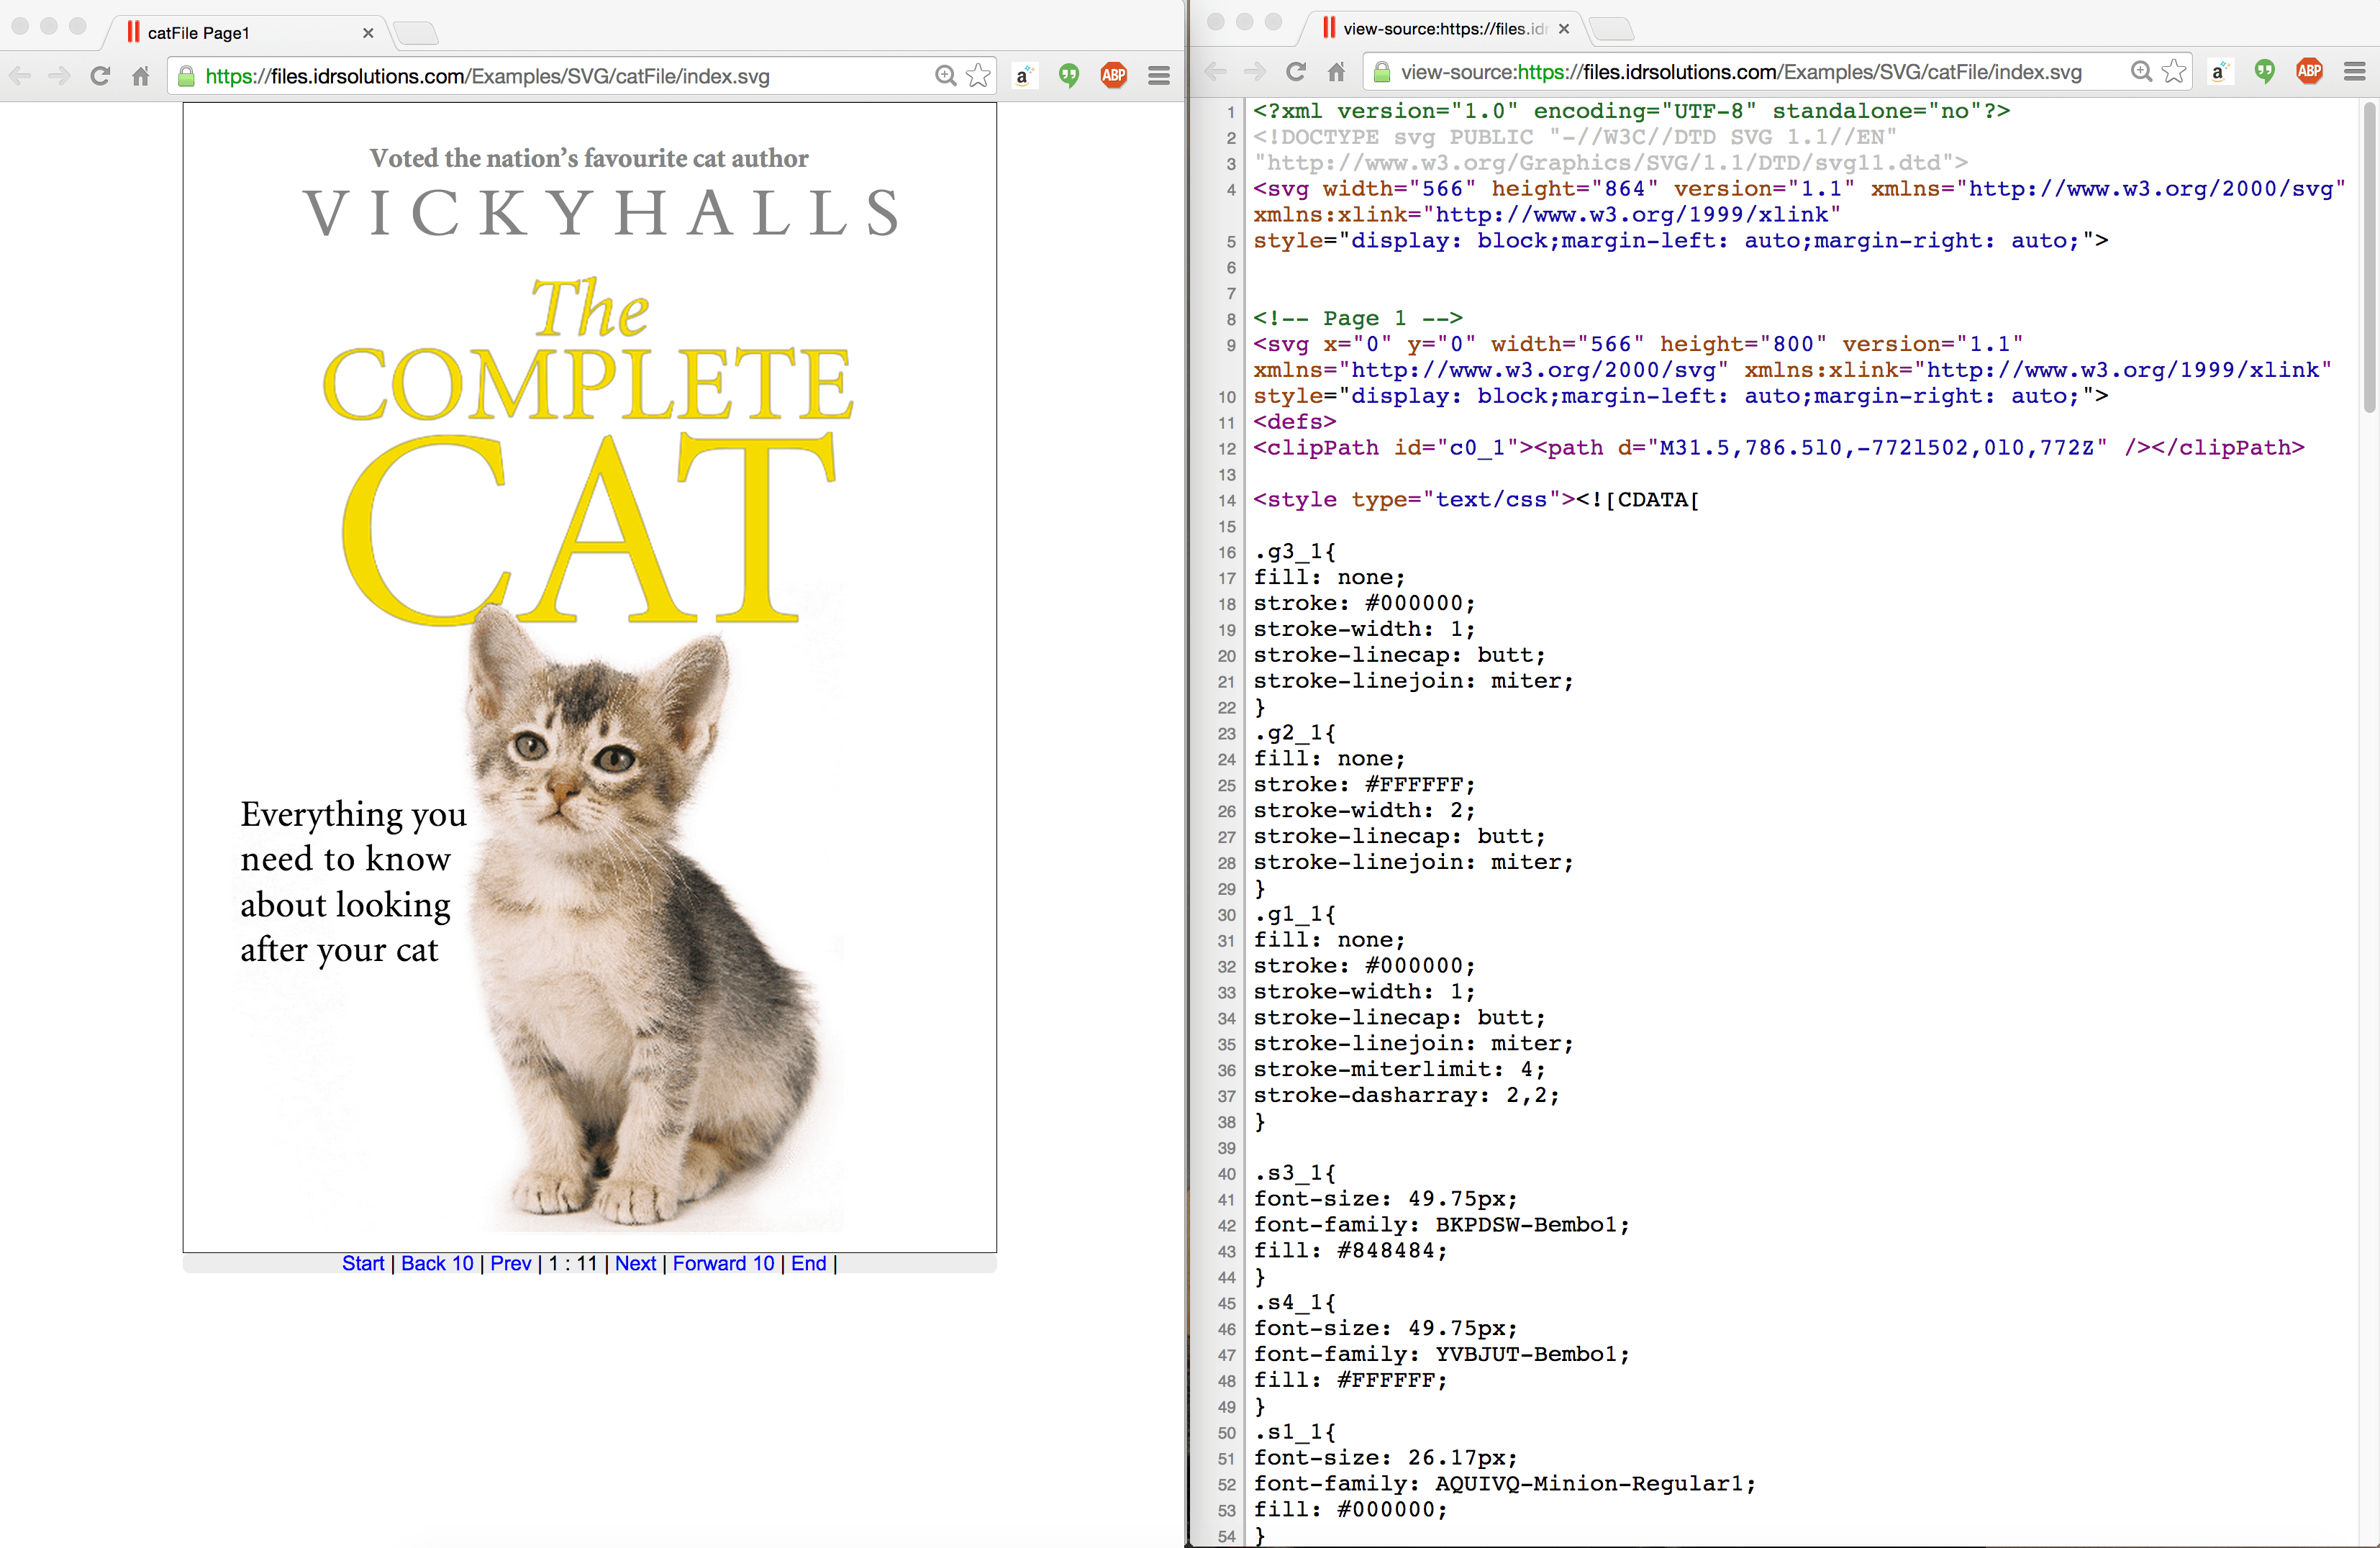Screen dimensions: 2380x1548
Task: Open new tab in left browser window
Action: tap(416, 34)
